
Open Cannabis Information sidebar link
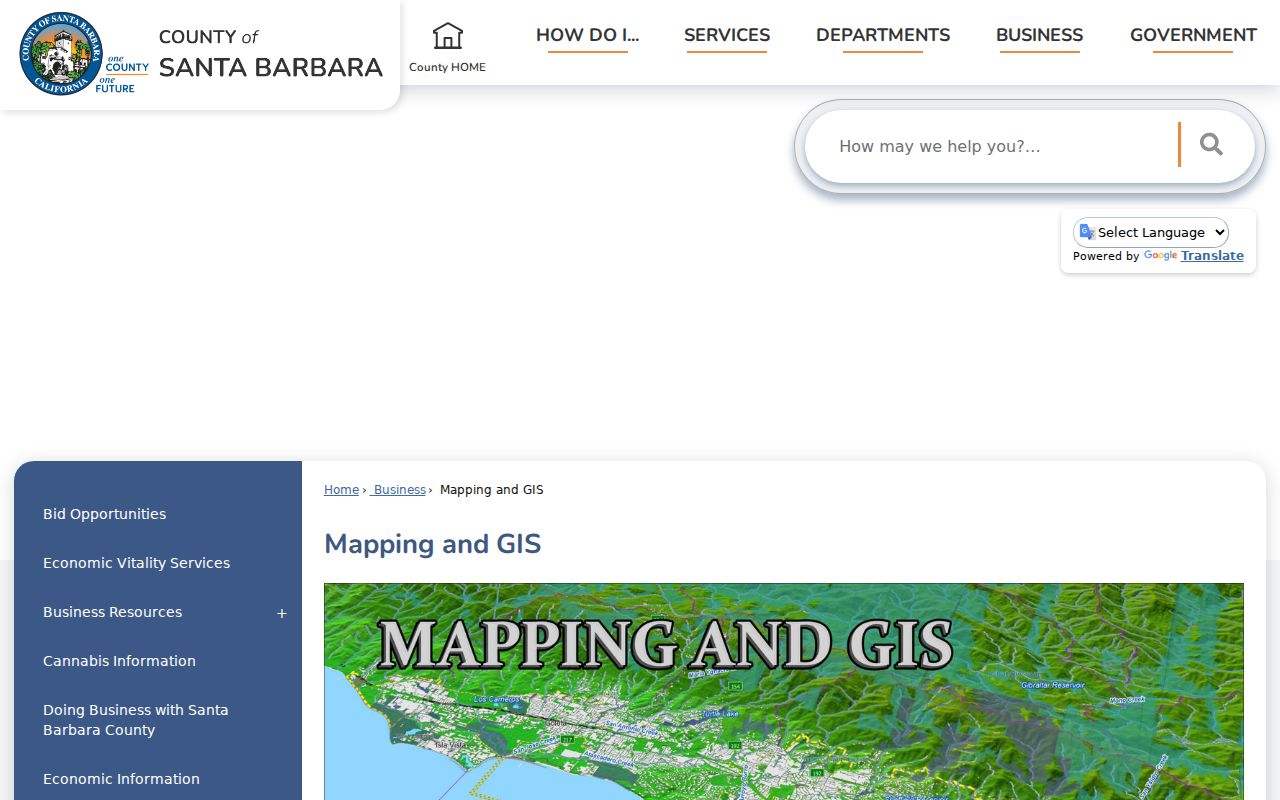[119, 661]
